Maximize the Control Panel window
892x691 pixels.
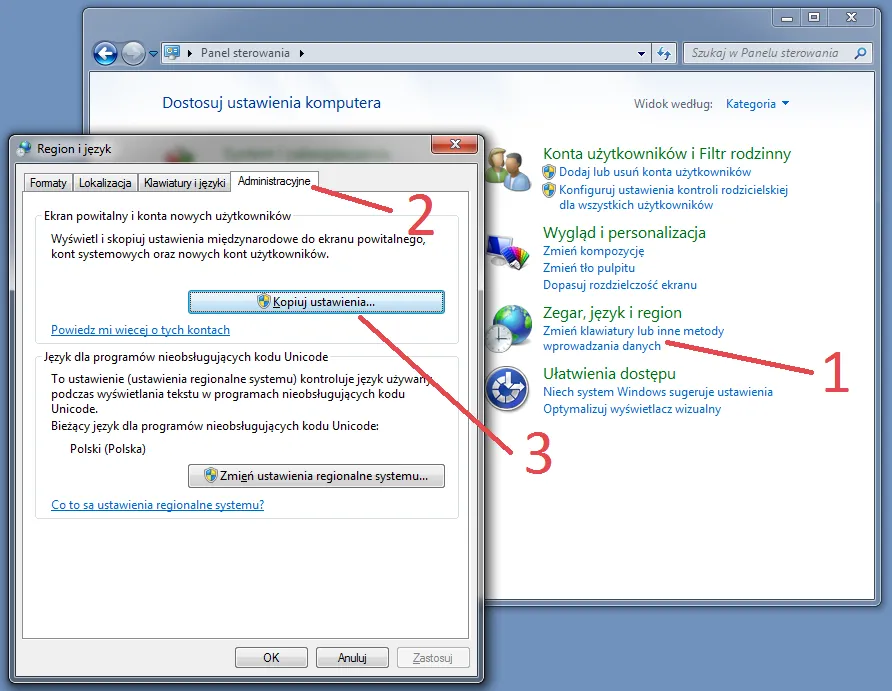pos(814,18)
